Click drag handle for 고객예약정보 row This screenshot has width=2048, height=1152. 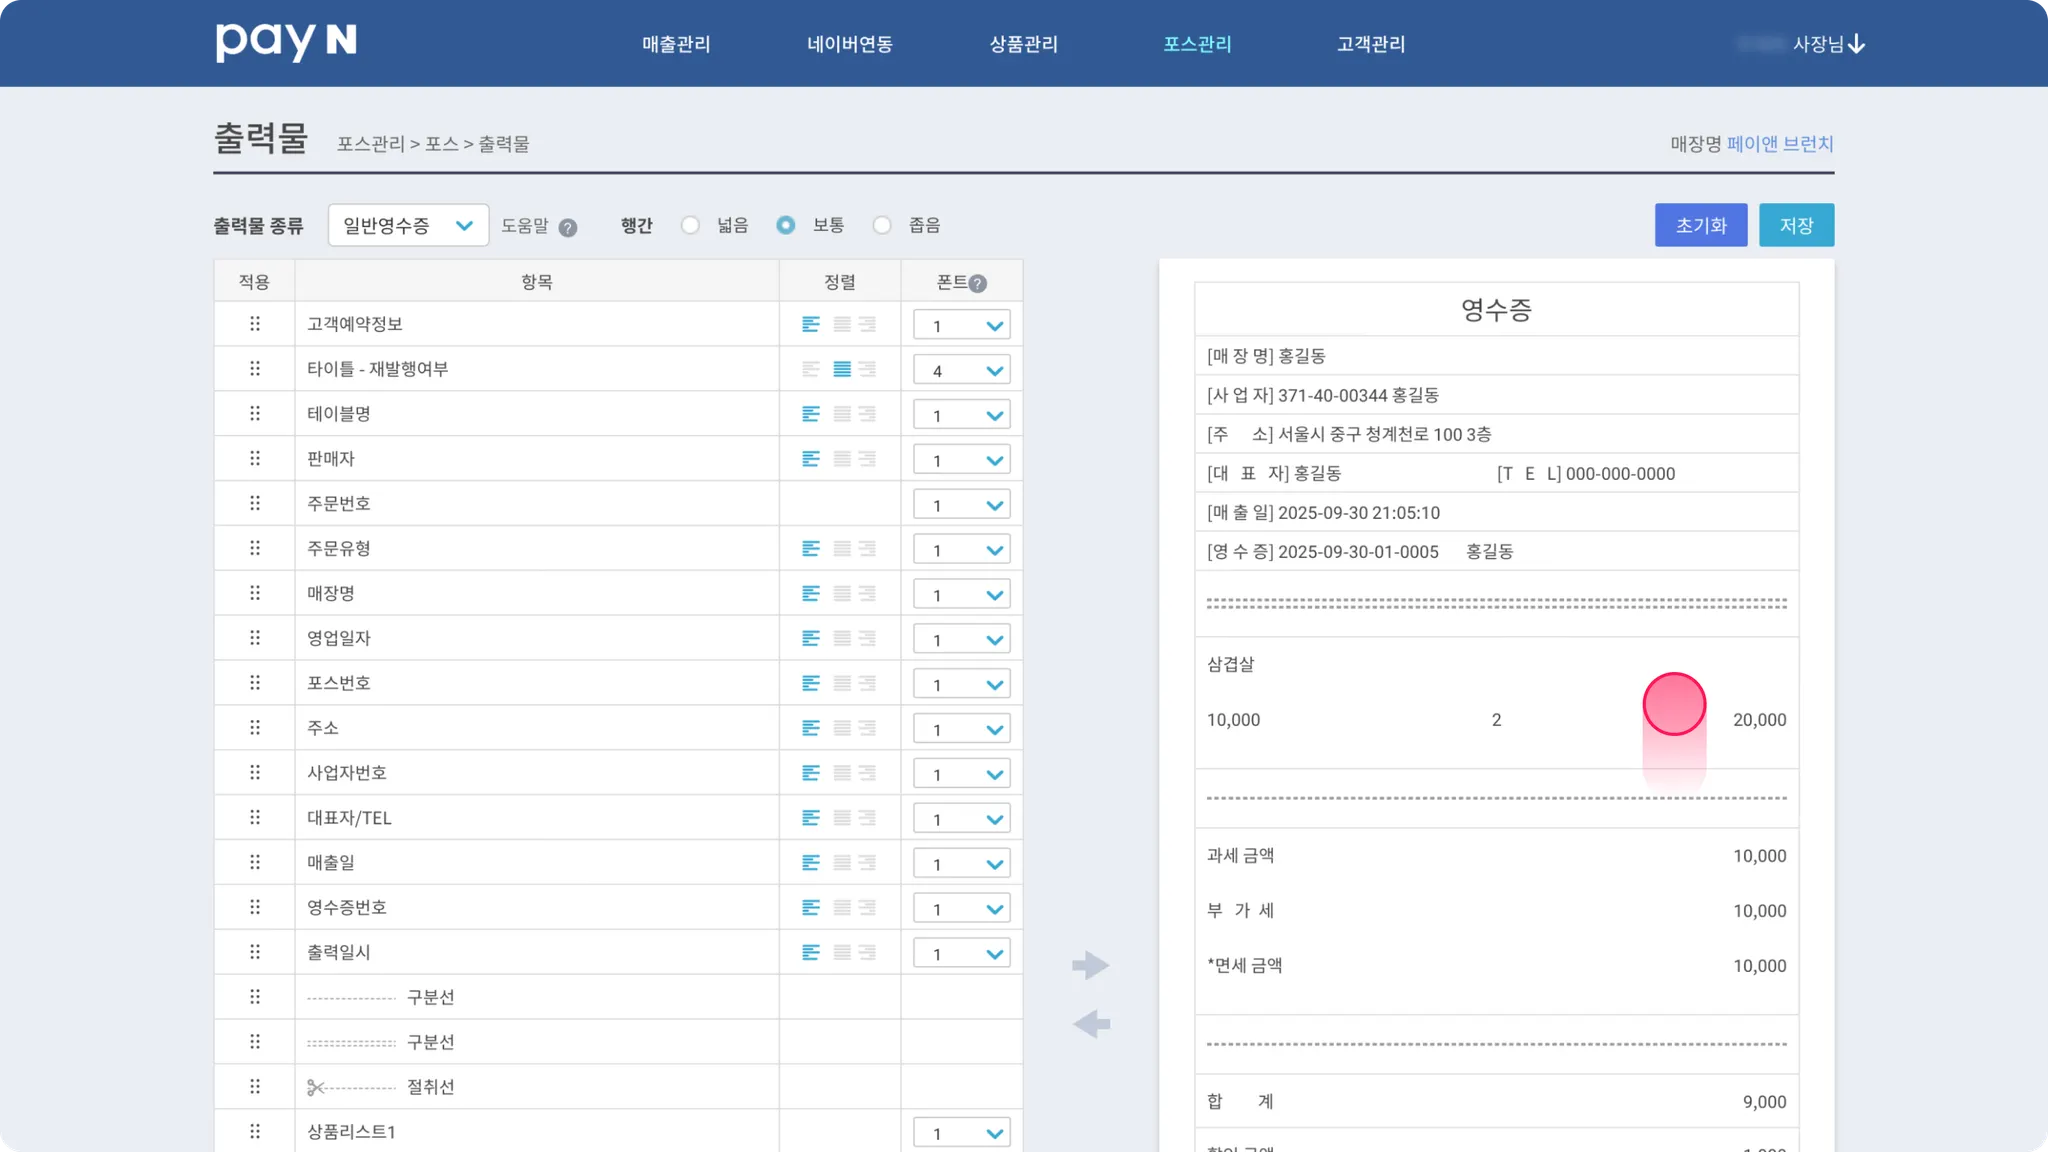click(x=255, y=324)
